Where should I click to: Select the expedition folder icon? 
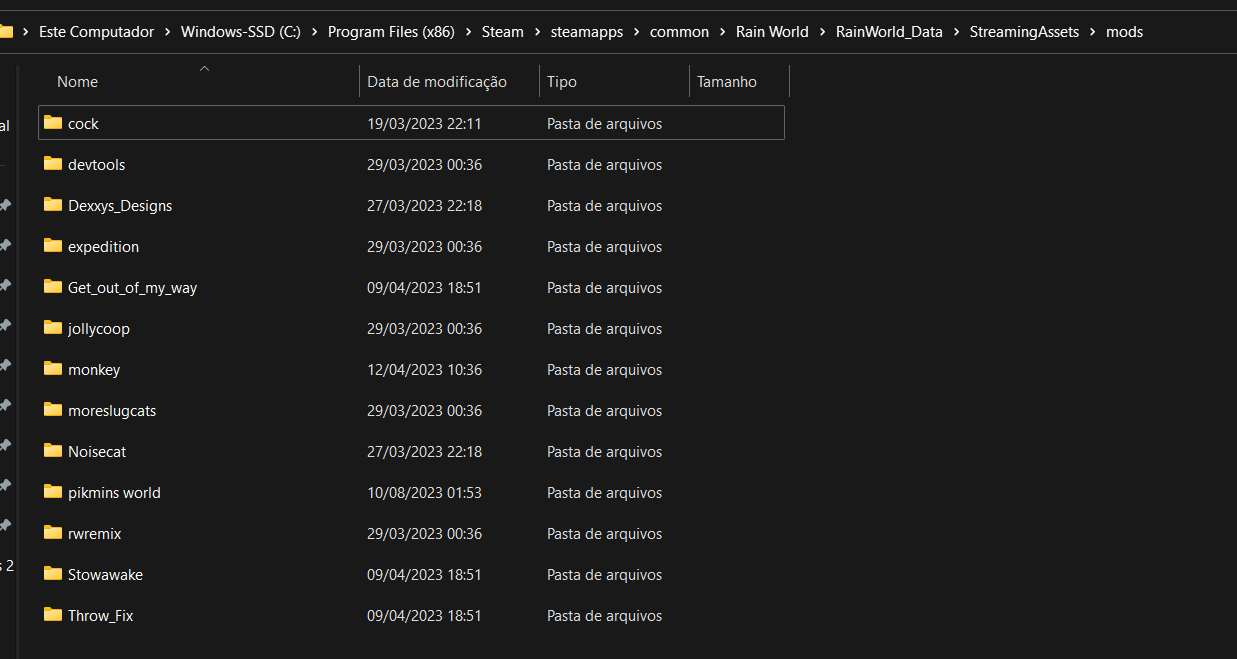53,246
